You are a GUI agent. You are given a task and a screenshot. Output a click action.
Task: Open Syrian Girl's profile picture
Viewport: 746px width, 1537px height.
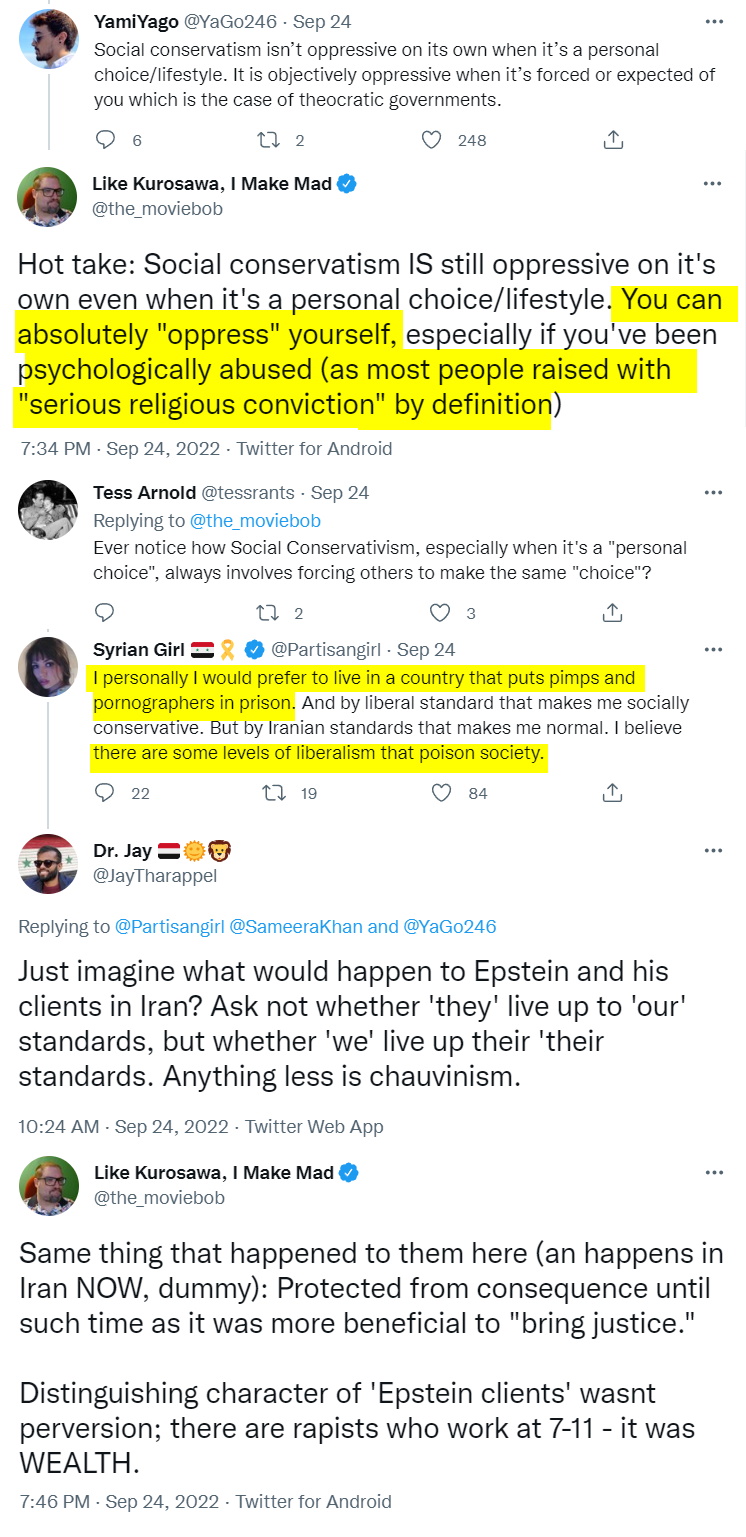tap(48, 667)
